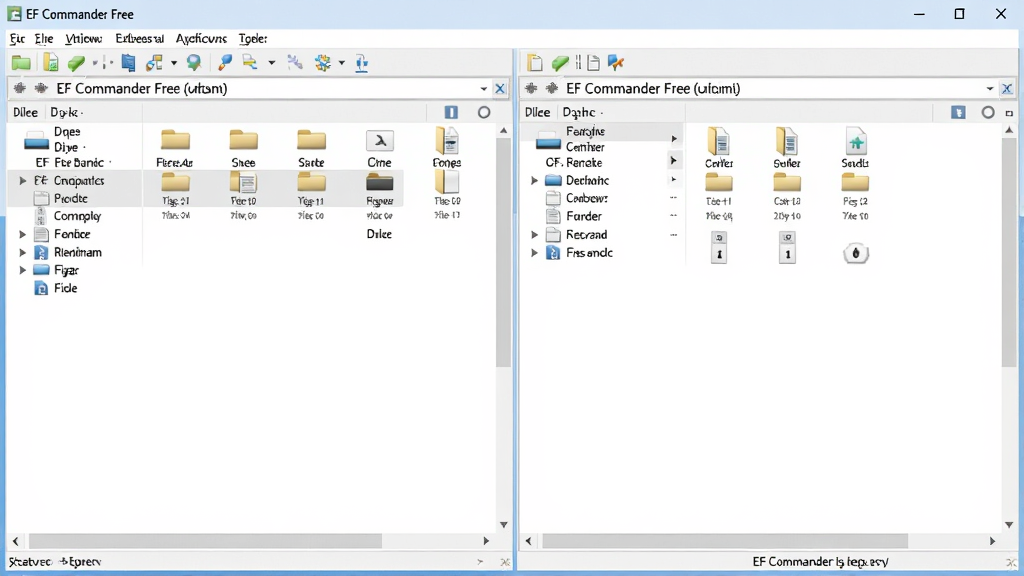
Task: Expand the Fres andc tree node in right pane
Action: 535,253
